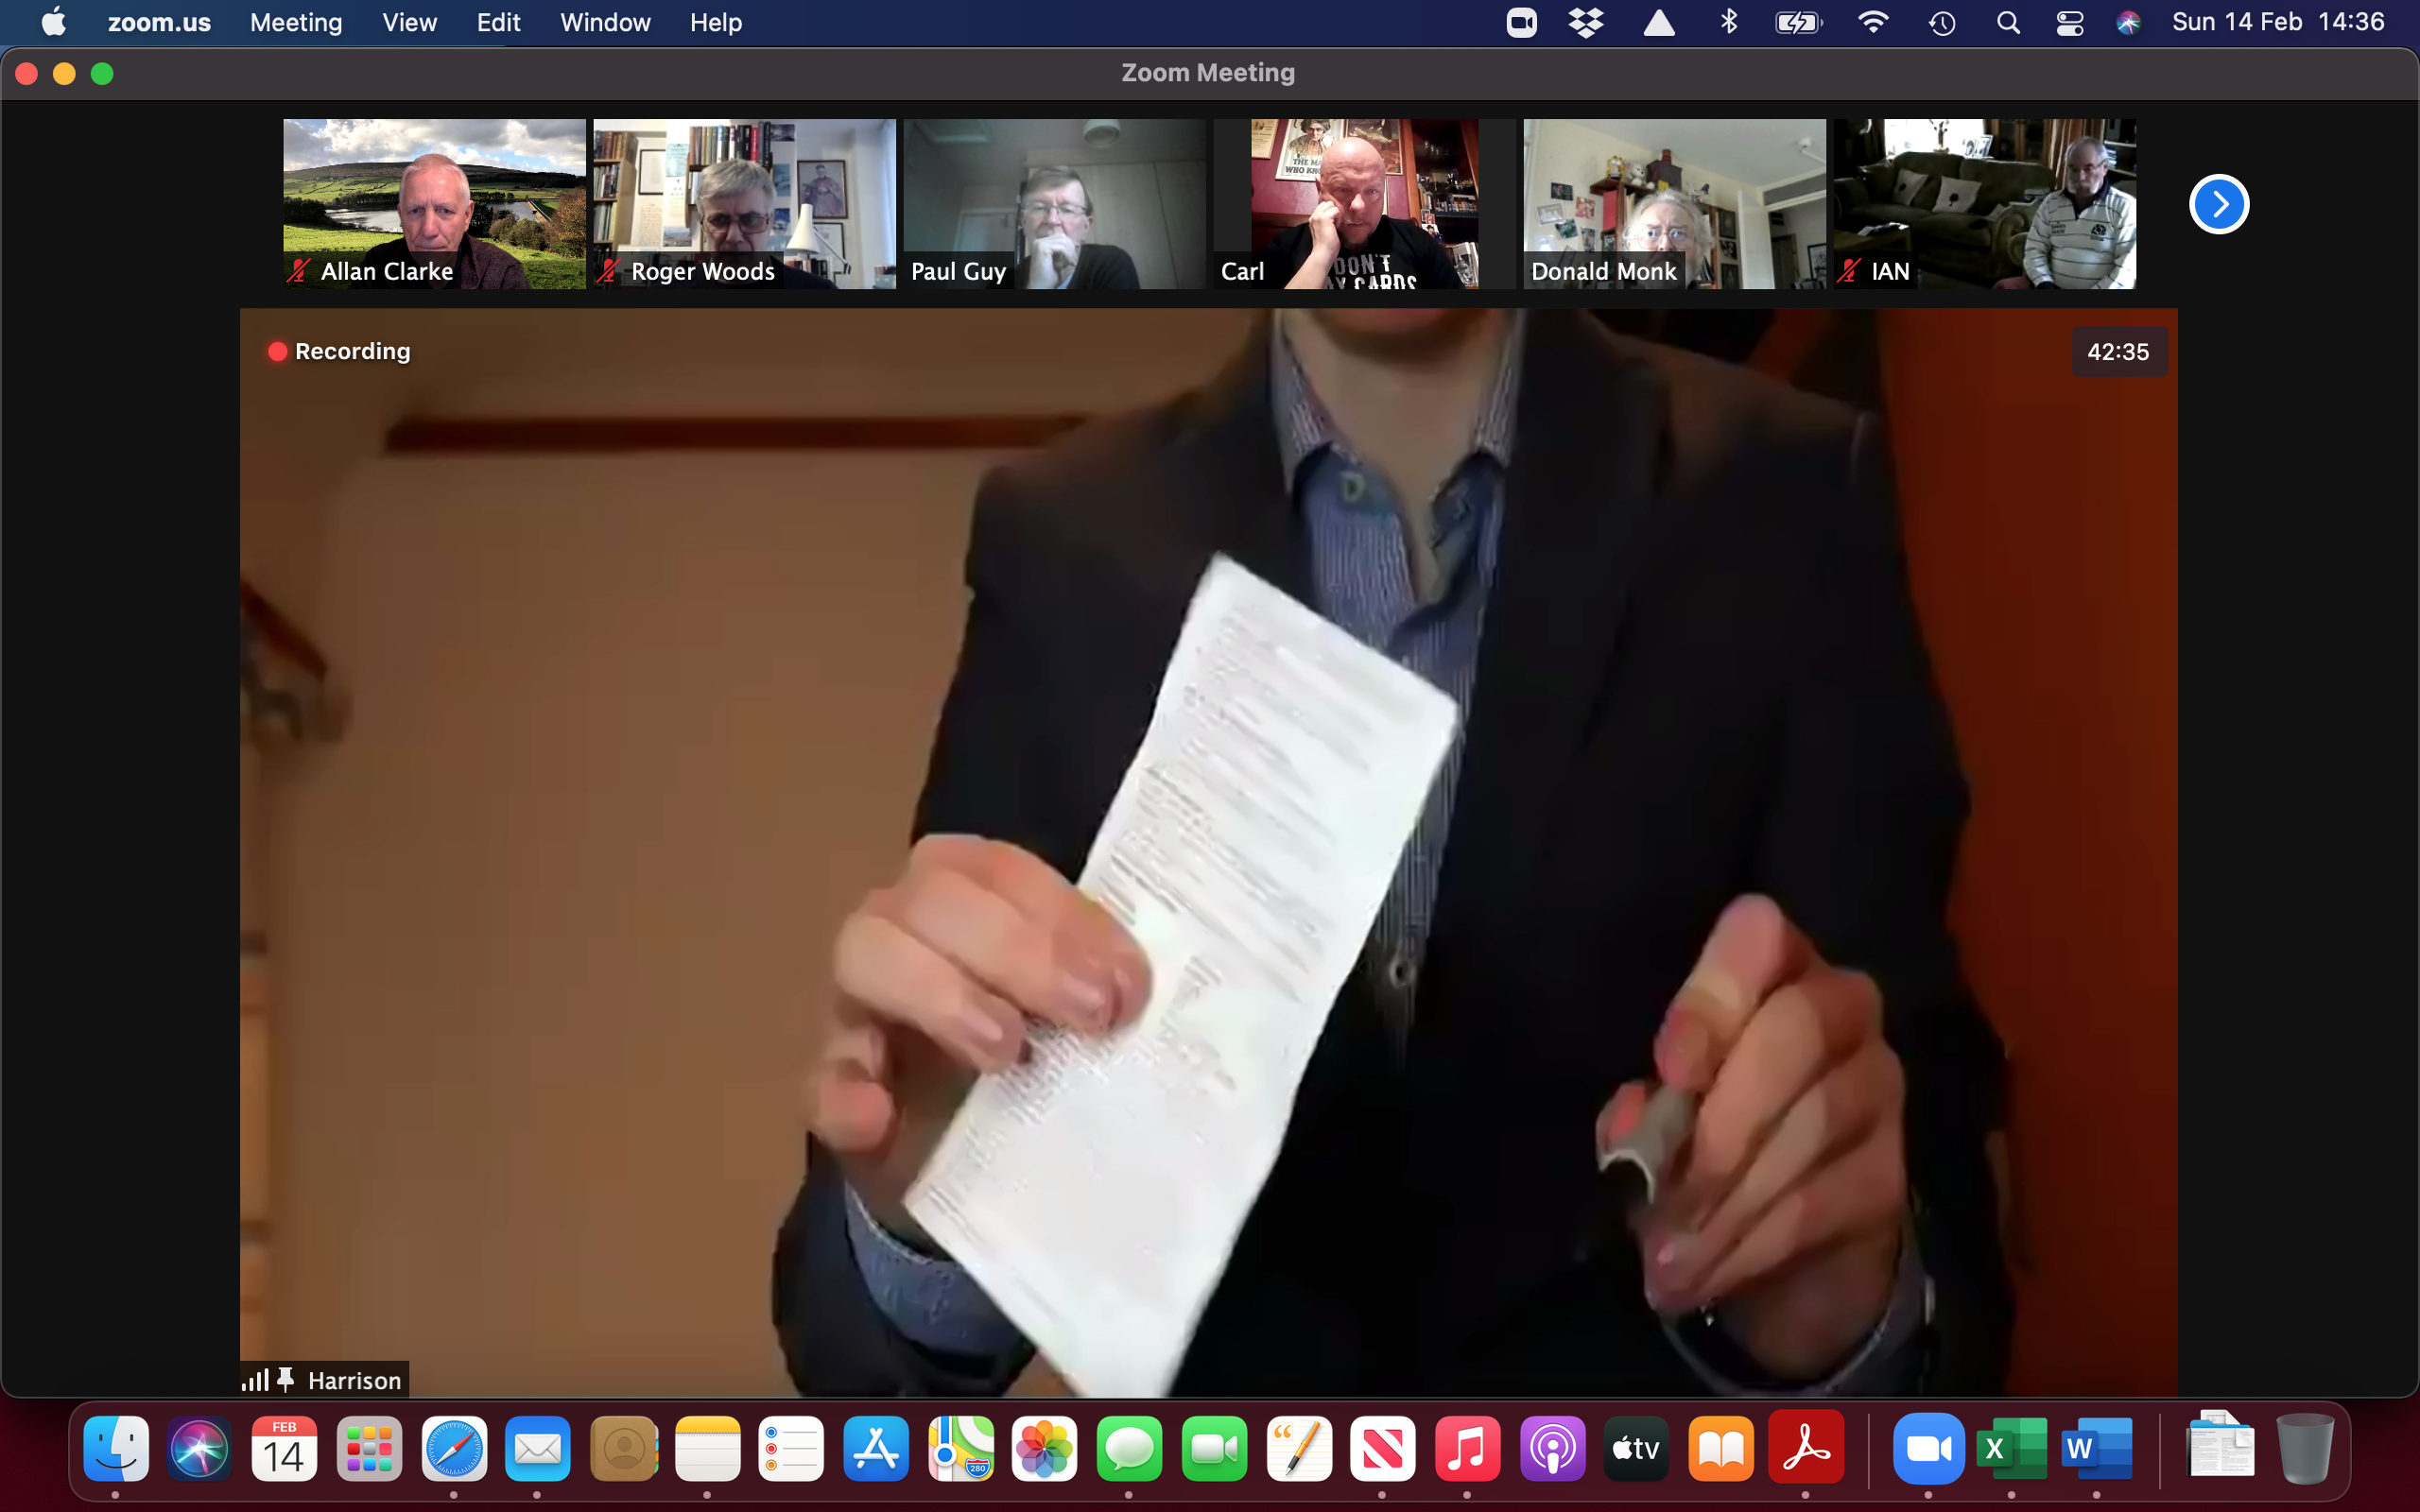
Task: Open Time Machine menu bar icon
Action: point(1942,22)
